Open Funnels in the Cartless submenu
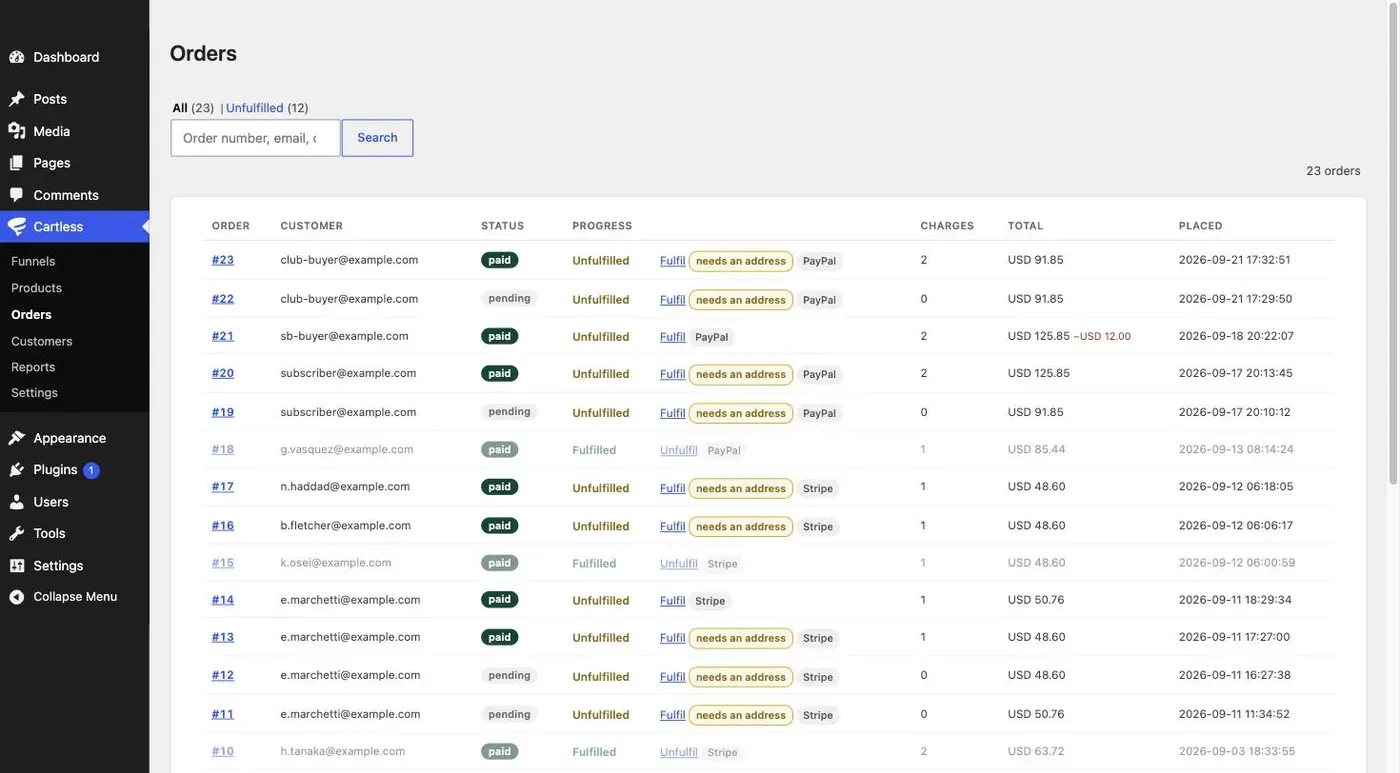1400x773 pixels. coord(33,261)
